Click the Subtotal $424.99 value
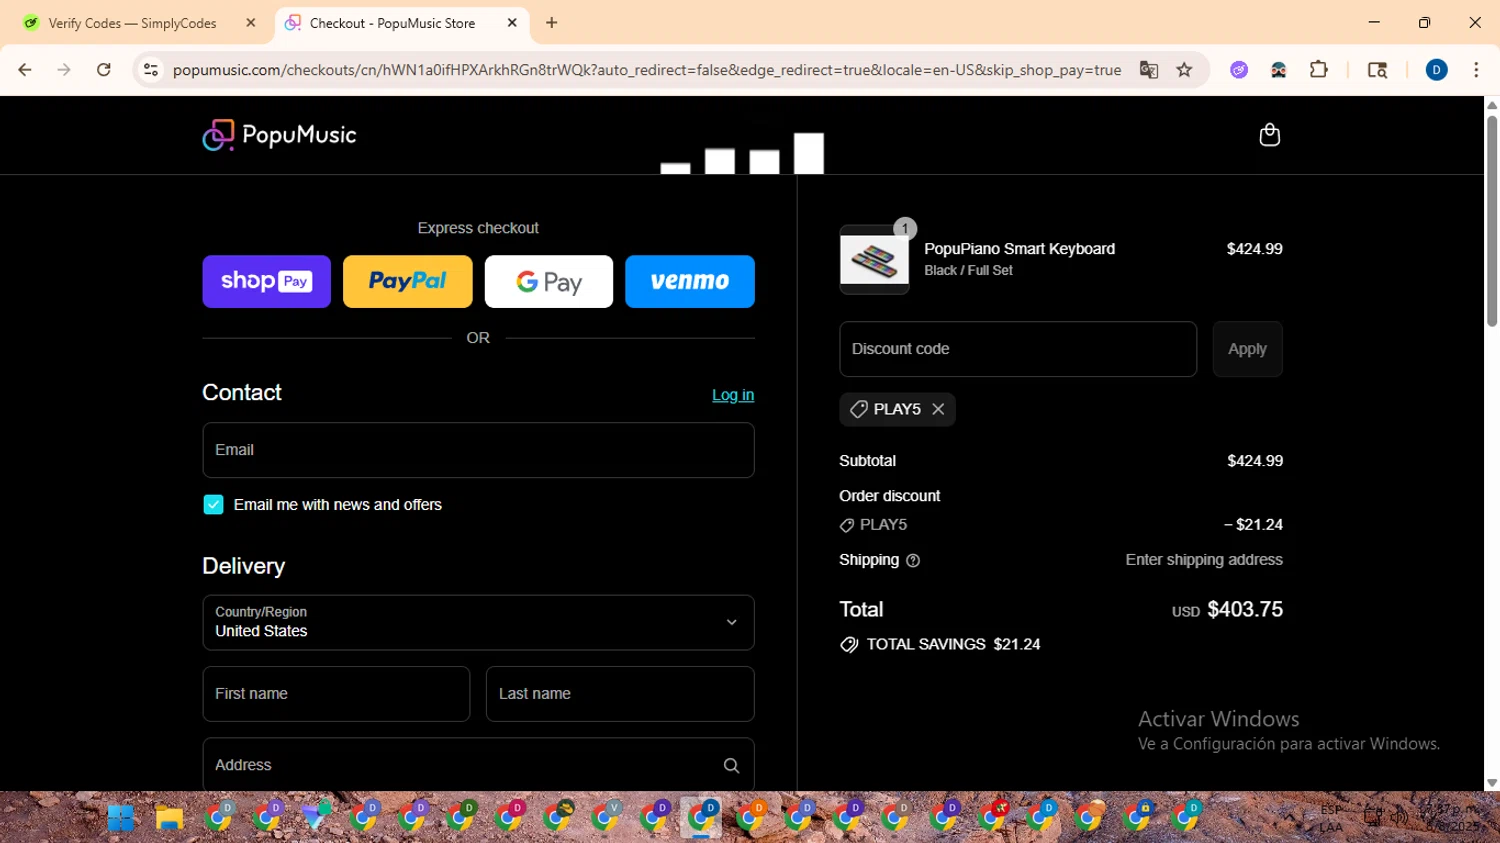This screenshot has height=843, width=1500. (x=1255, y=461)
